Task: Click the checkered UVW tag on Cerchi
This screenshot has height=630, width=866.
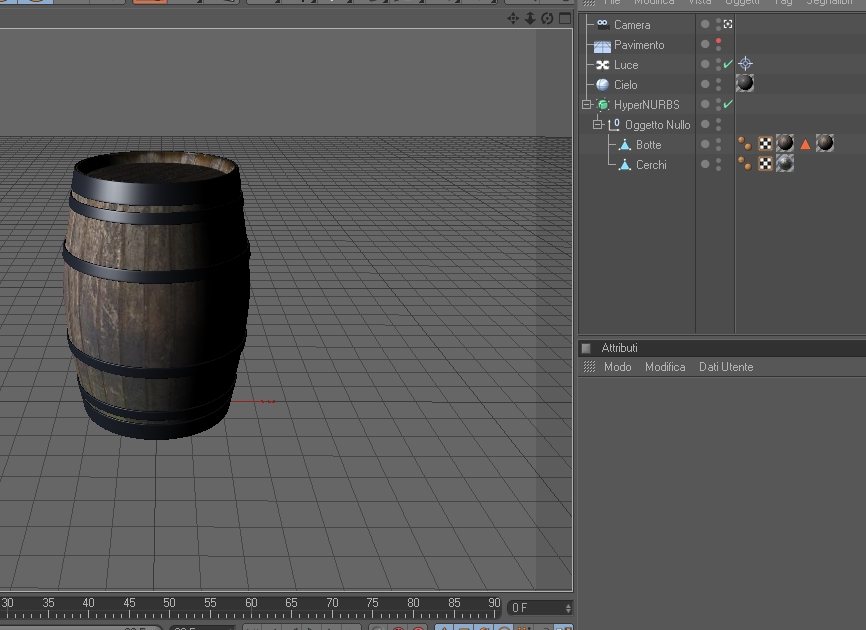Action: click(x=765, y=164)
